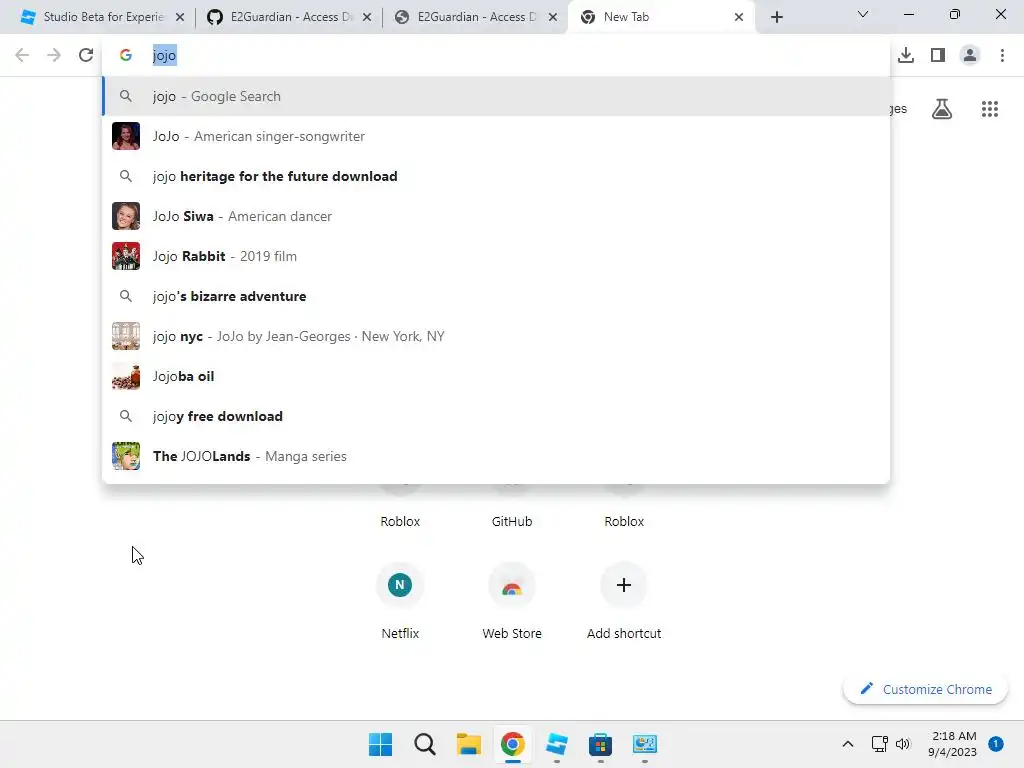Pick JoJo American singer-songwriter suggestion

tap(496, 136)
